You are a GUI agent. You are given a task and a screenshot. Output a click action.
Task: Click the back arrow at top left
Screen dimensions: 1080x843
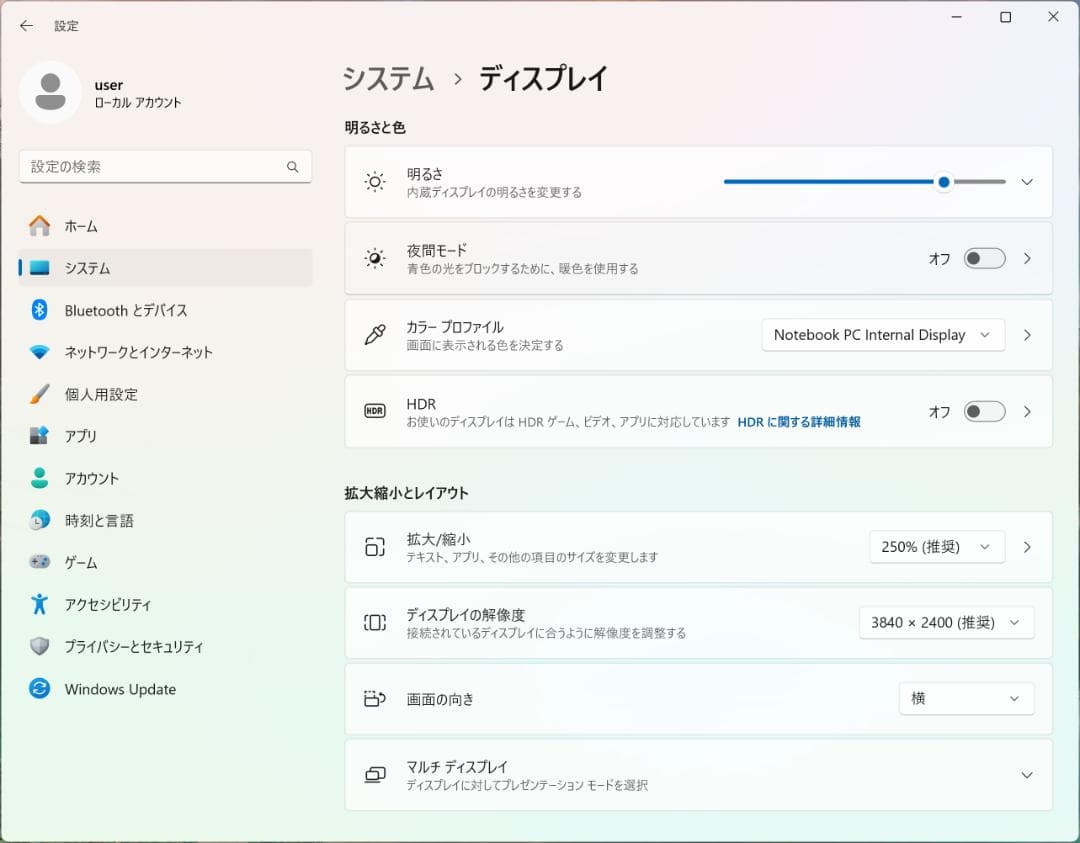pos(26,26)
